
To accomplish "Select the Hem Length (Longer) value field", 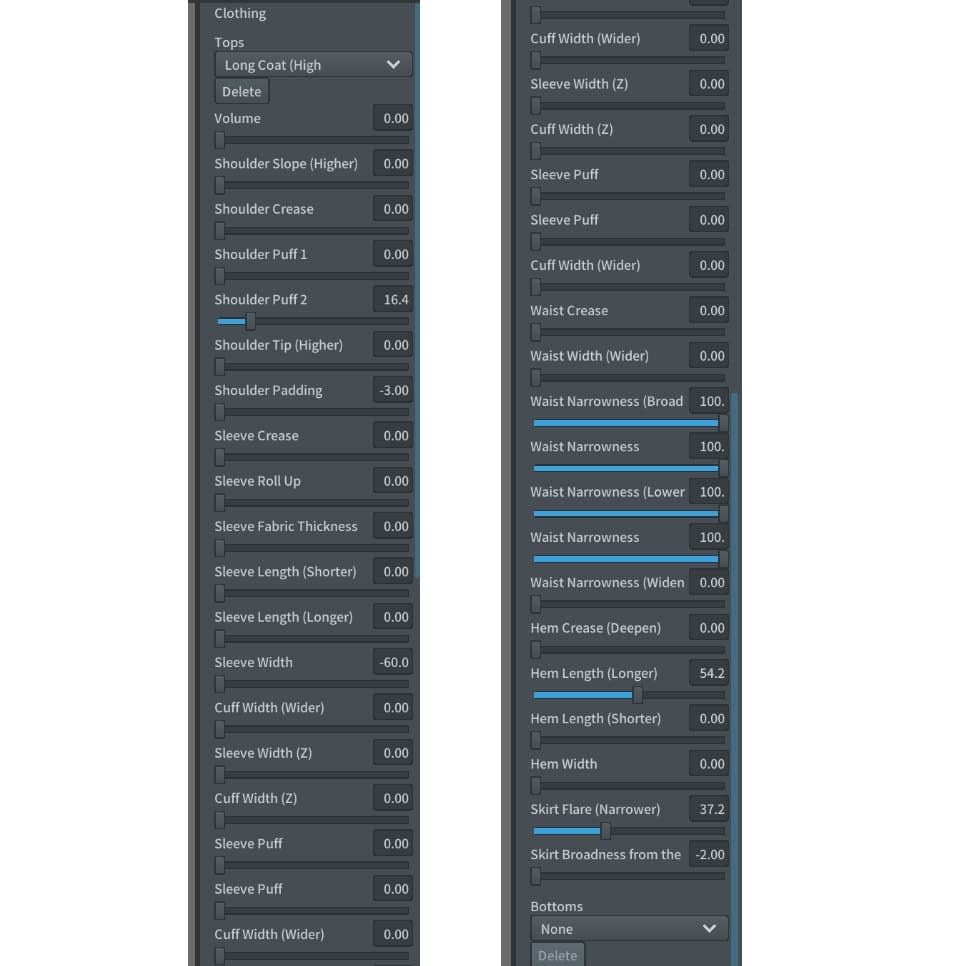I will point(709,674).
